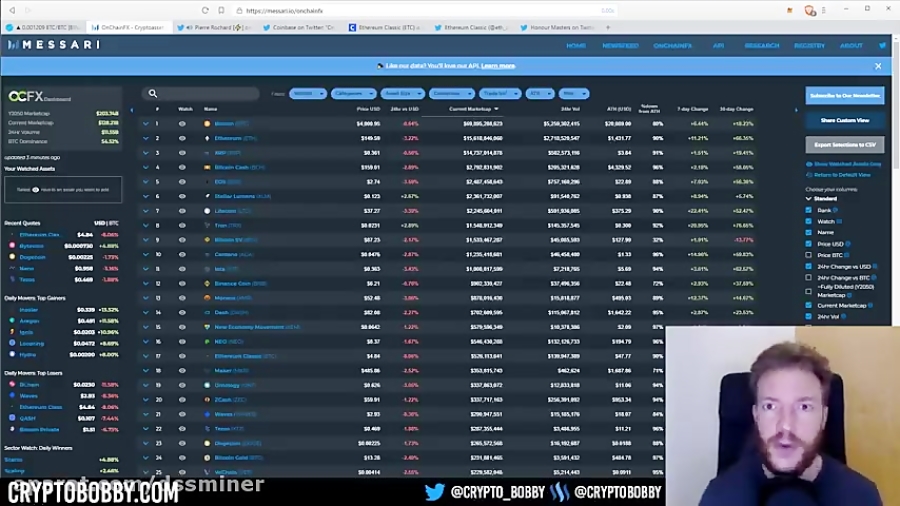
Task: Switch to Honour Masters on Twitter tab
Action: point(557,27)
